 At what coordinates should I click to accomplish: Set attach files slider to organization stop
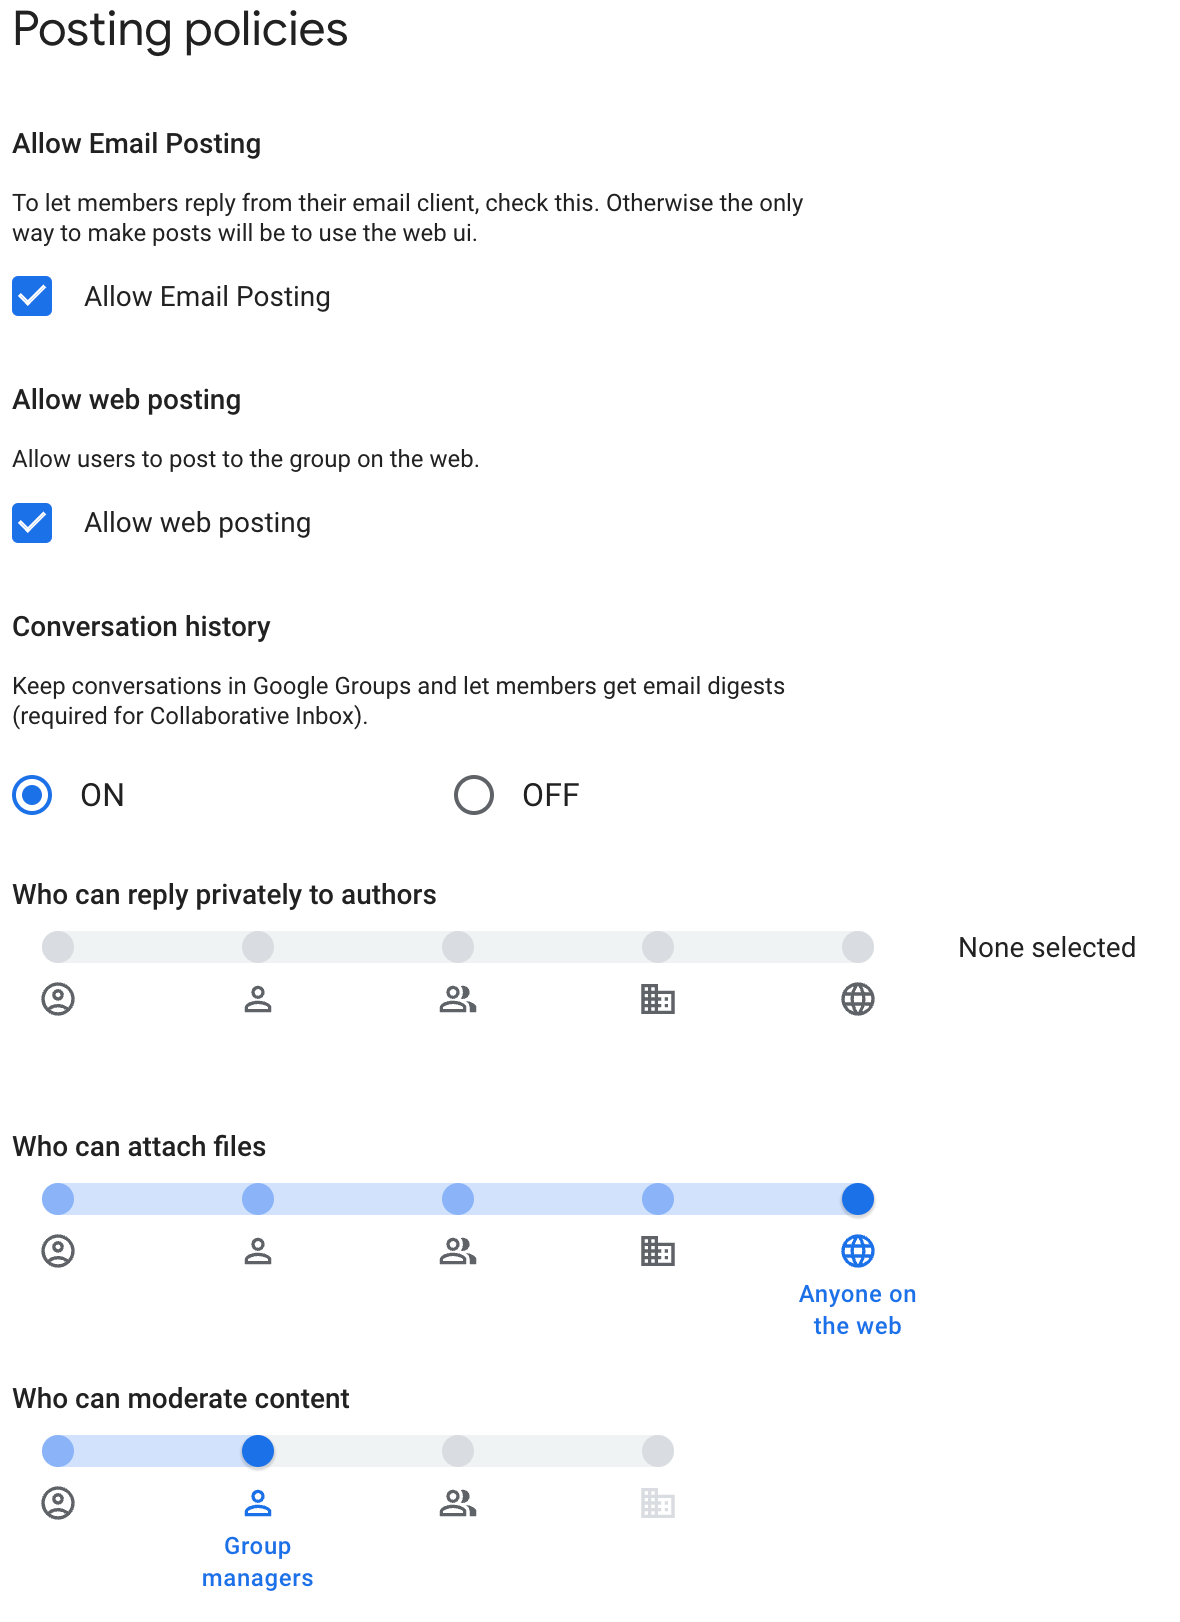coord(657,1199)
